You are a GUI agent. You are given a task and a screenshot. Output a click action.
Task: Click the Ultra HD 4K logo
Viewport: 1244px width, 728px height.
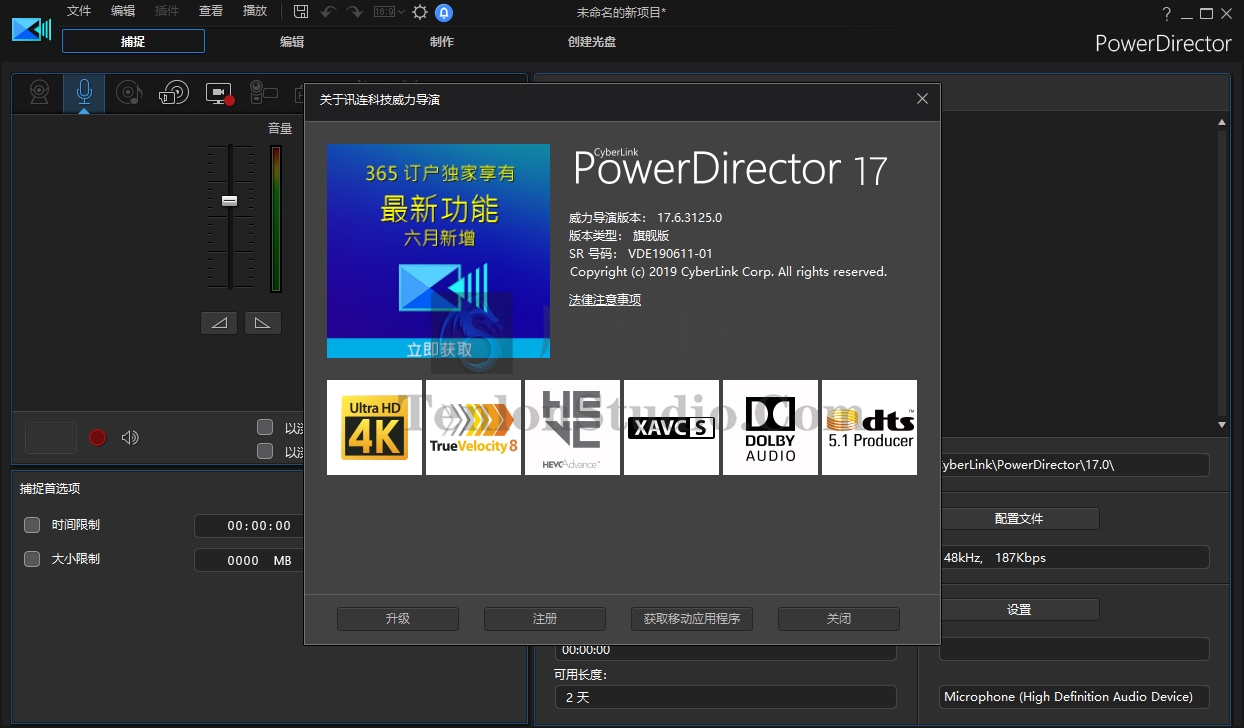pyautogui.click(x=374, y=427)
